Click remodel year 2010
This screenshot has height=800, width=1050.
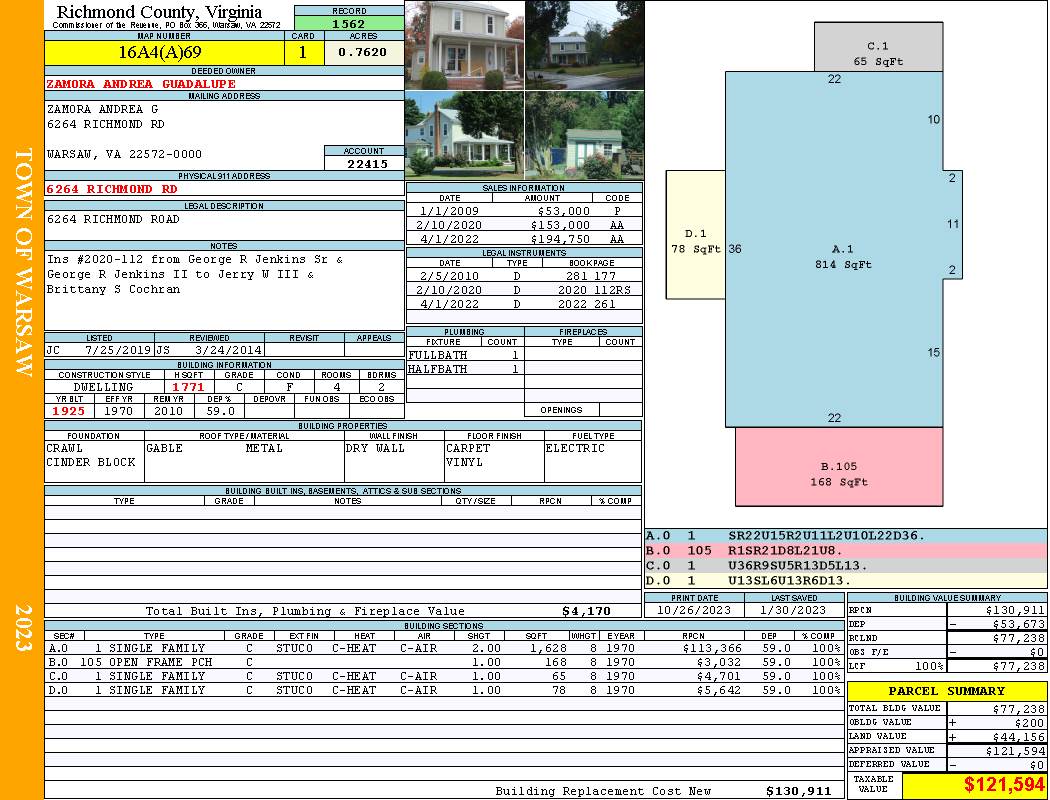(168, 411)
